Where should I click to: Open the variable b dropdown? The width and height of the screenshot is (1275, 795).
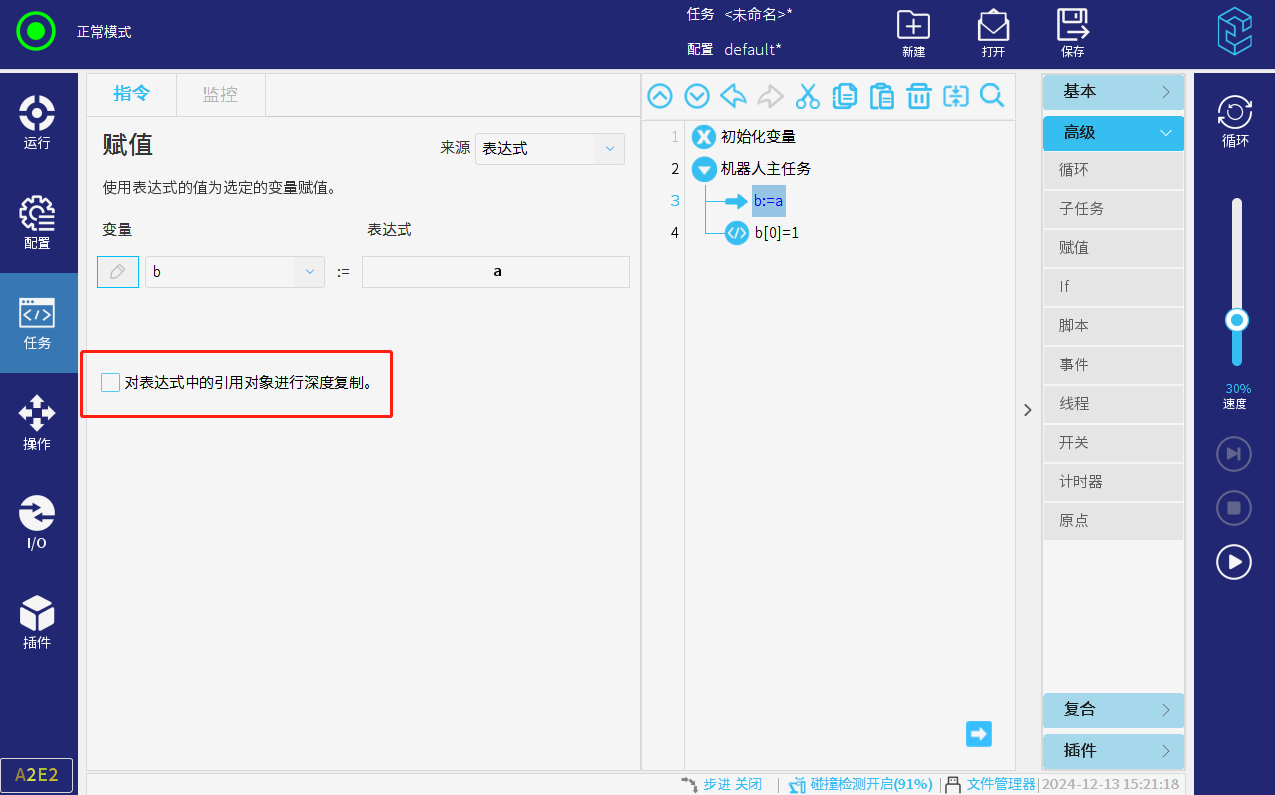tap(235, 272)
